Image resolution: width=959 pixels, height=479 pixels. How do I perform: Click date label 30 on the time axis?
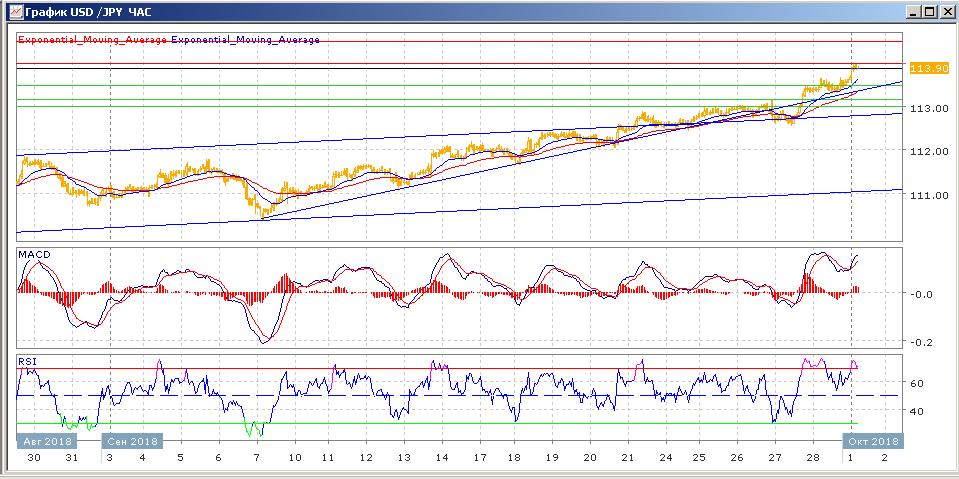[34, 458]
